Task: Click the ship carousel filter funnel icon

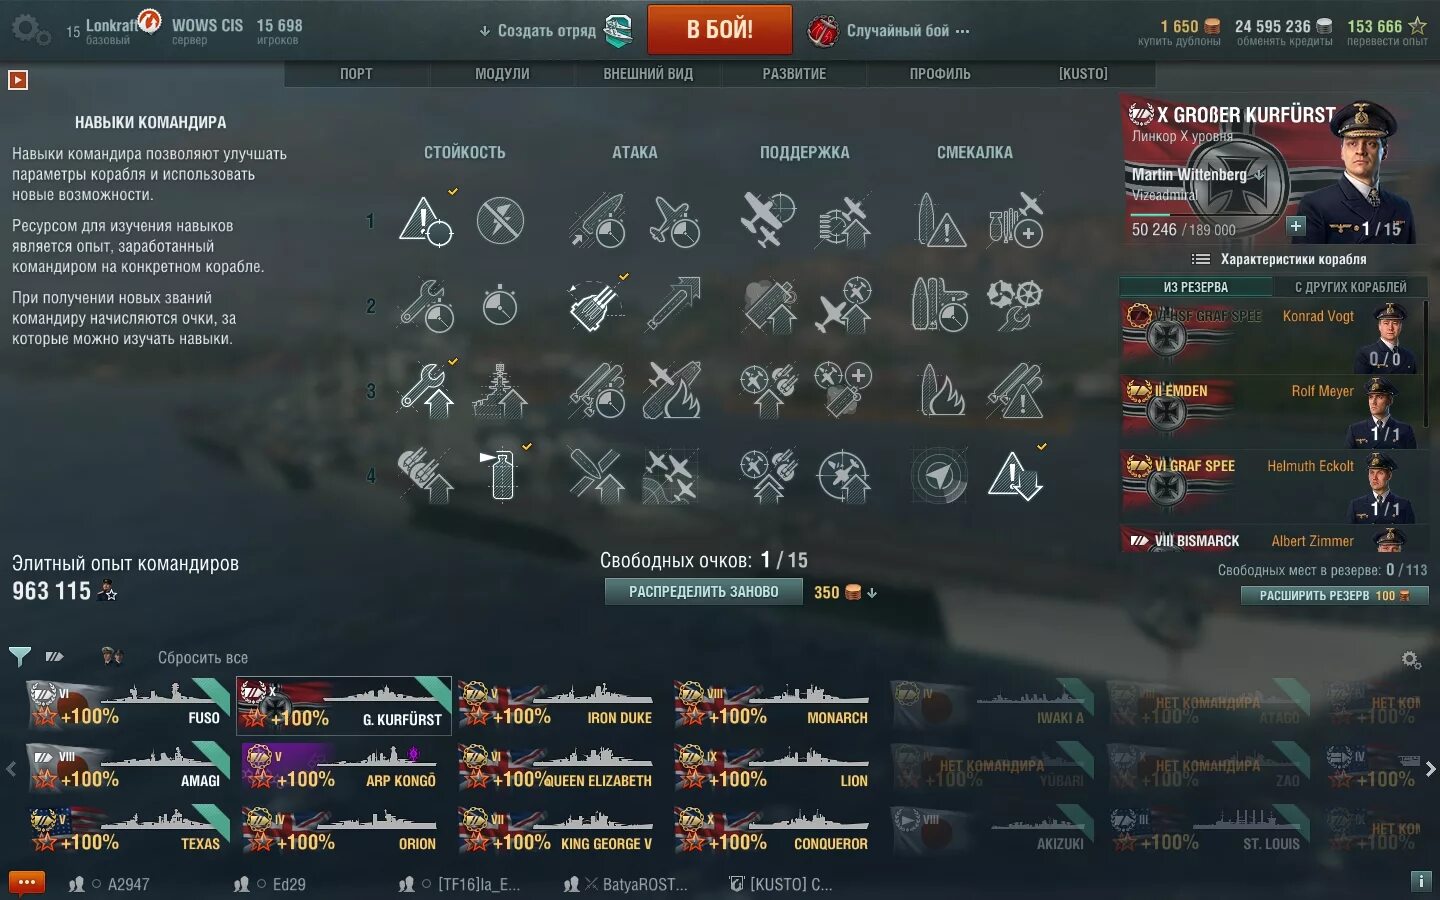Action: point(19,657)
